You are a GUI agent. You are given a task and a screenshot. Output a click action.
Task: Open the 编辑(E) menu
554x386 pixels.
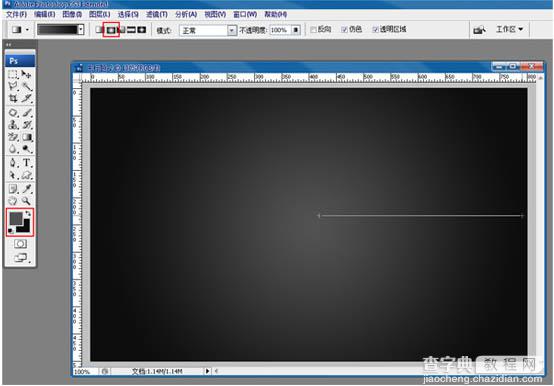click(x=45, y=14)
